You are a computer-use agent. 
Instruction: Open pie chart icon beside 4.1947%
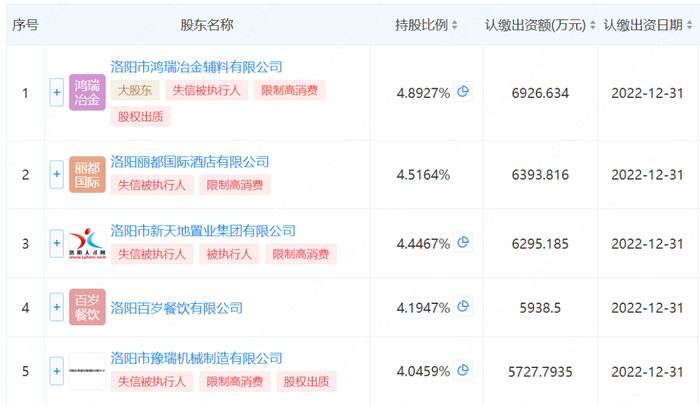[463, 306]
